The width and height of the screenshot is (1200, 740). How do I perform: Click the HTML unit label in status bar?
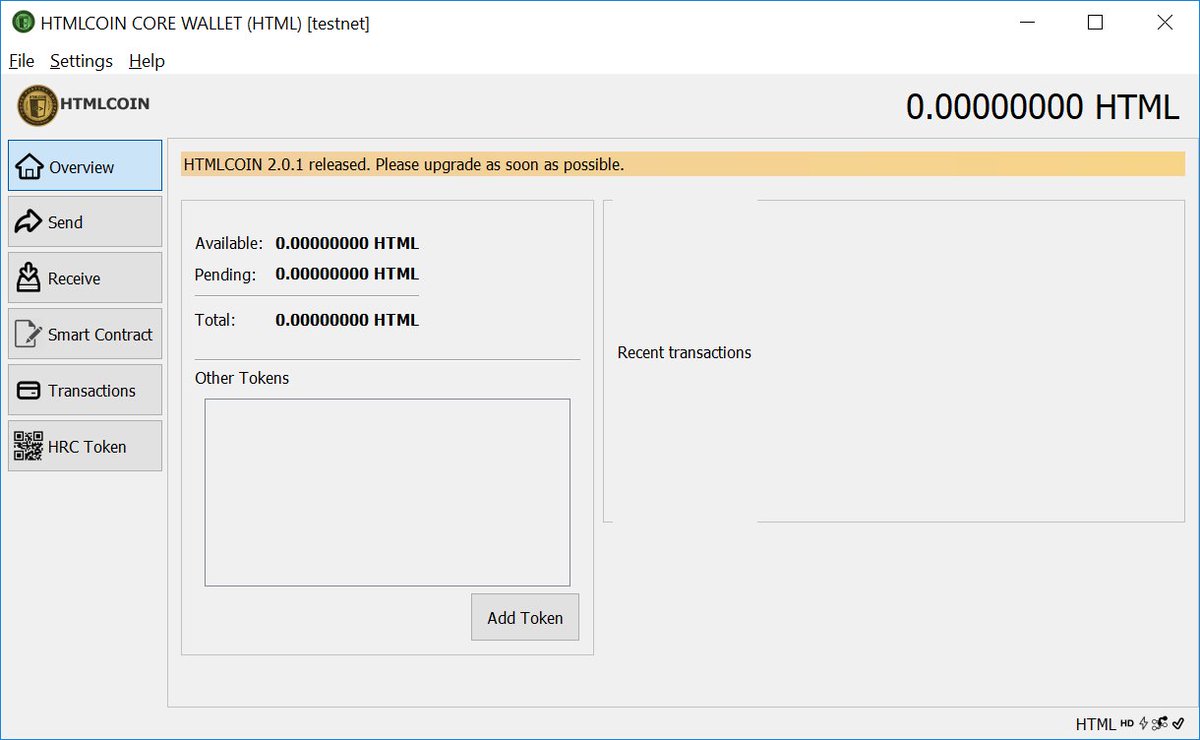coord(1096,724)
